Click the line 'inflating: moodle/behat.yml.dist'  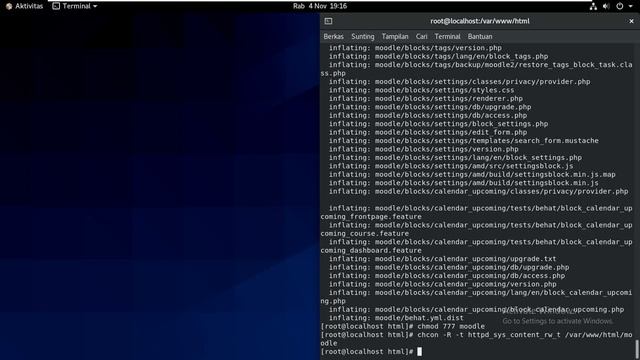[396, 318]
